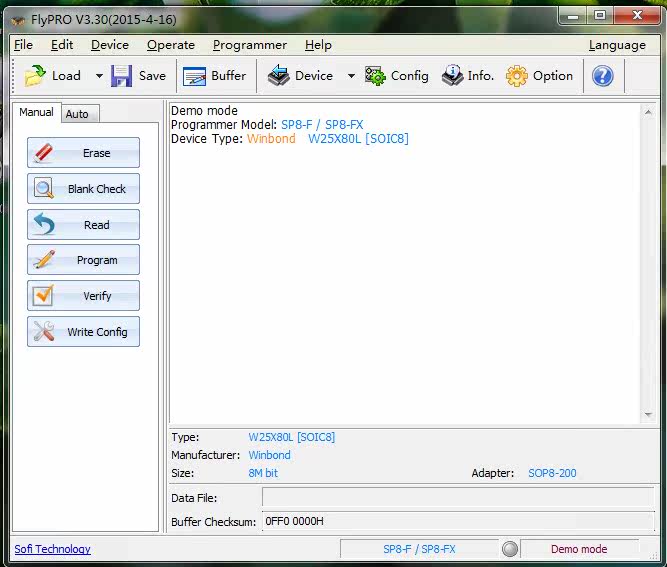Open the Config toolbar icon
The height and width of the screenshot is (567, 667).
click(x=376, y=76)
